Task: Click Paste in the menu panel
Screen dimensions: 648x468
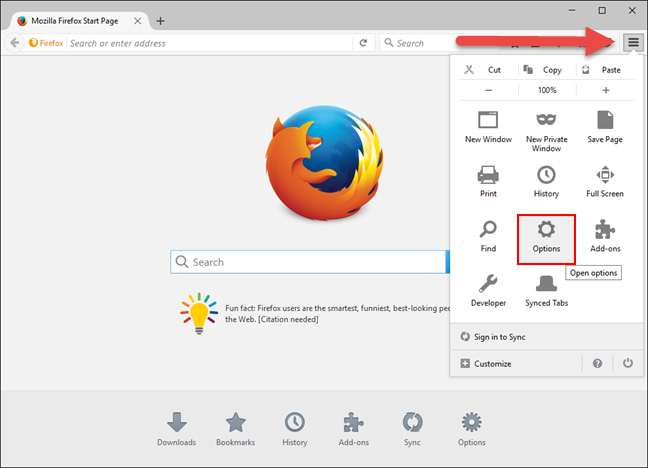Action: [x=606, y=70]
